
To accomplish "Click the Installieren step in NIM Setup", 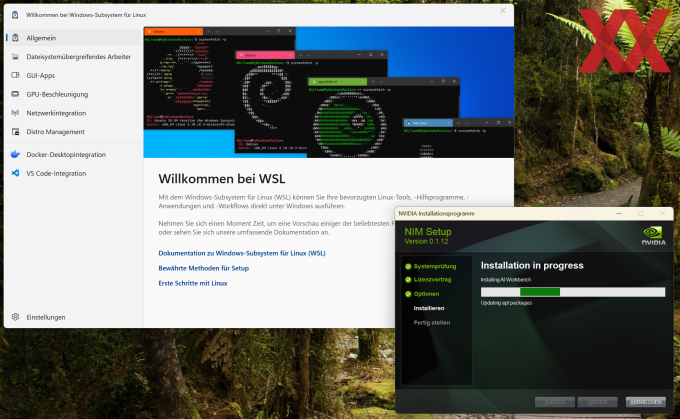I will point(428,308).
